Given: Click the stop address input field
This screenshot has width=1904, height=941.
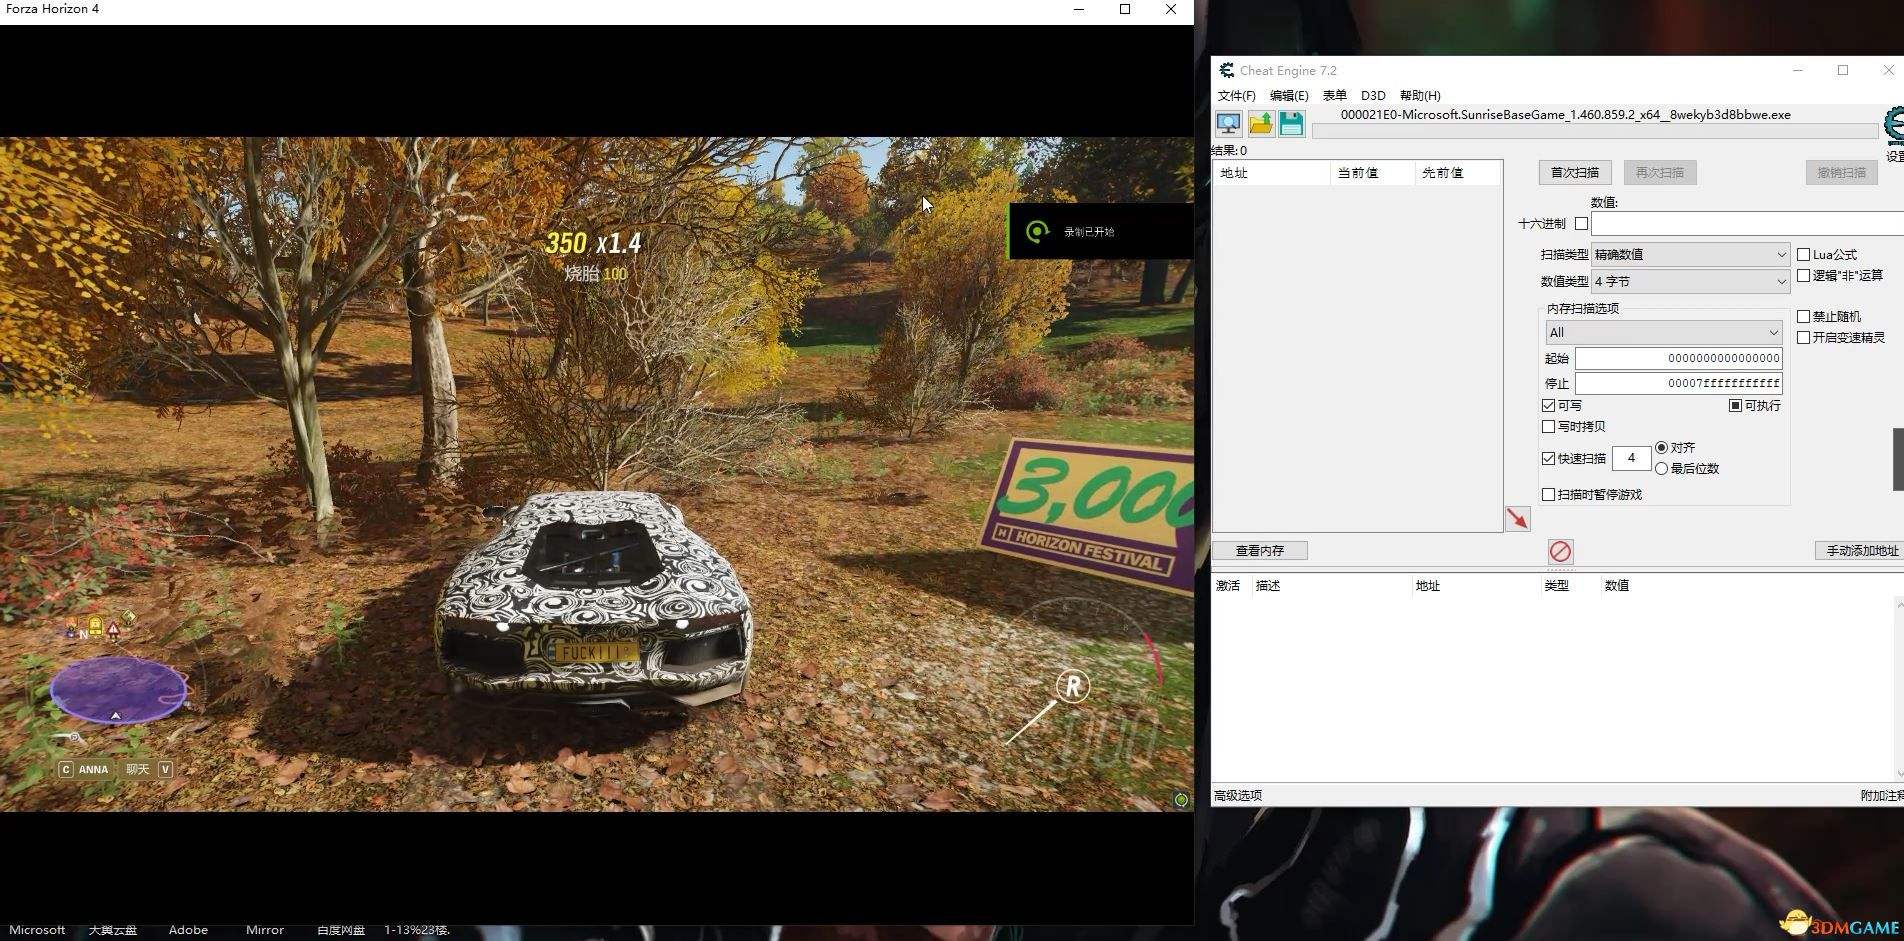Looking at the screenshot, I should tap(1679, 383).
